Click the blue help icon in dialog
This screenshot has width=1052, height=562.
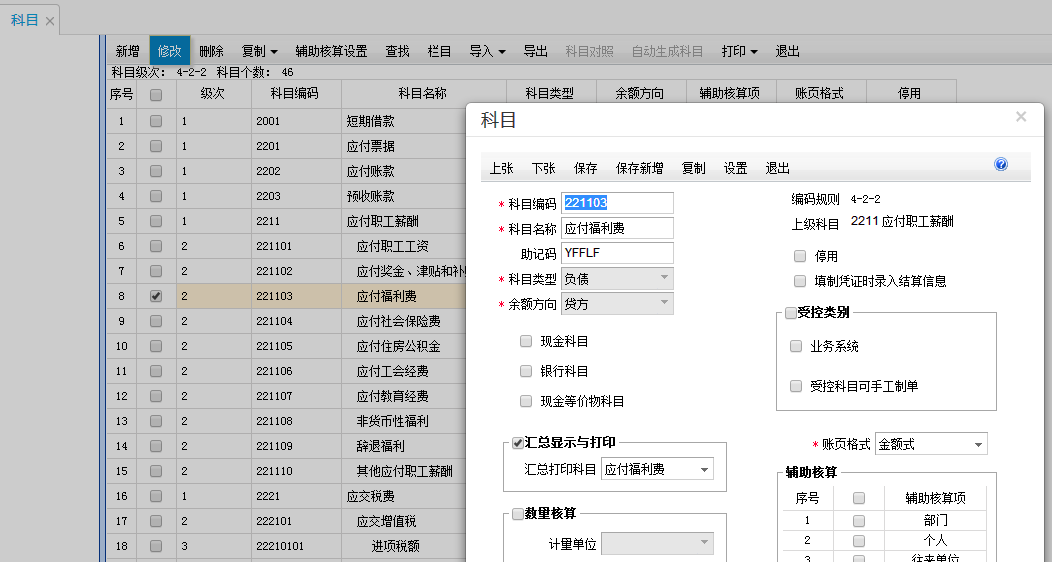click(x=1001, y=165)
